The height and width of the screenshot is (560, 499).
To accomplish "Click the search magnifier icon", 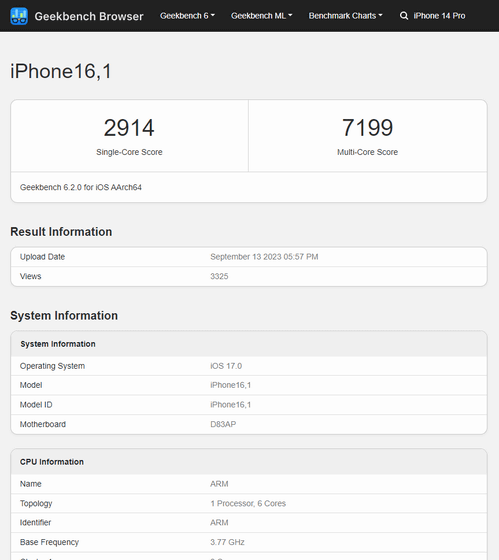I will [x=404, y=16].
